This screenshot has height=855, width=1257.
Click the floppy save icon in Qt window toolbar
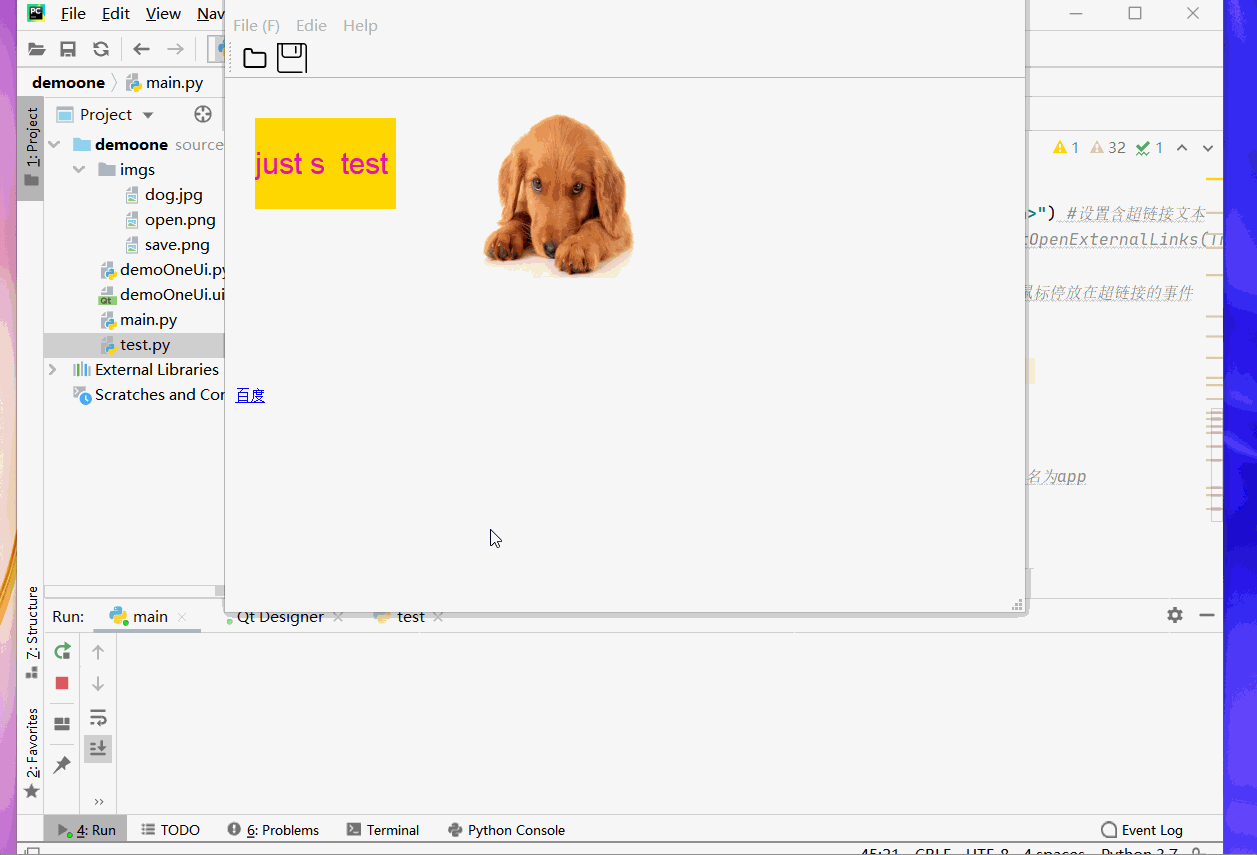pyautogui.click(x=291, y=57)
